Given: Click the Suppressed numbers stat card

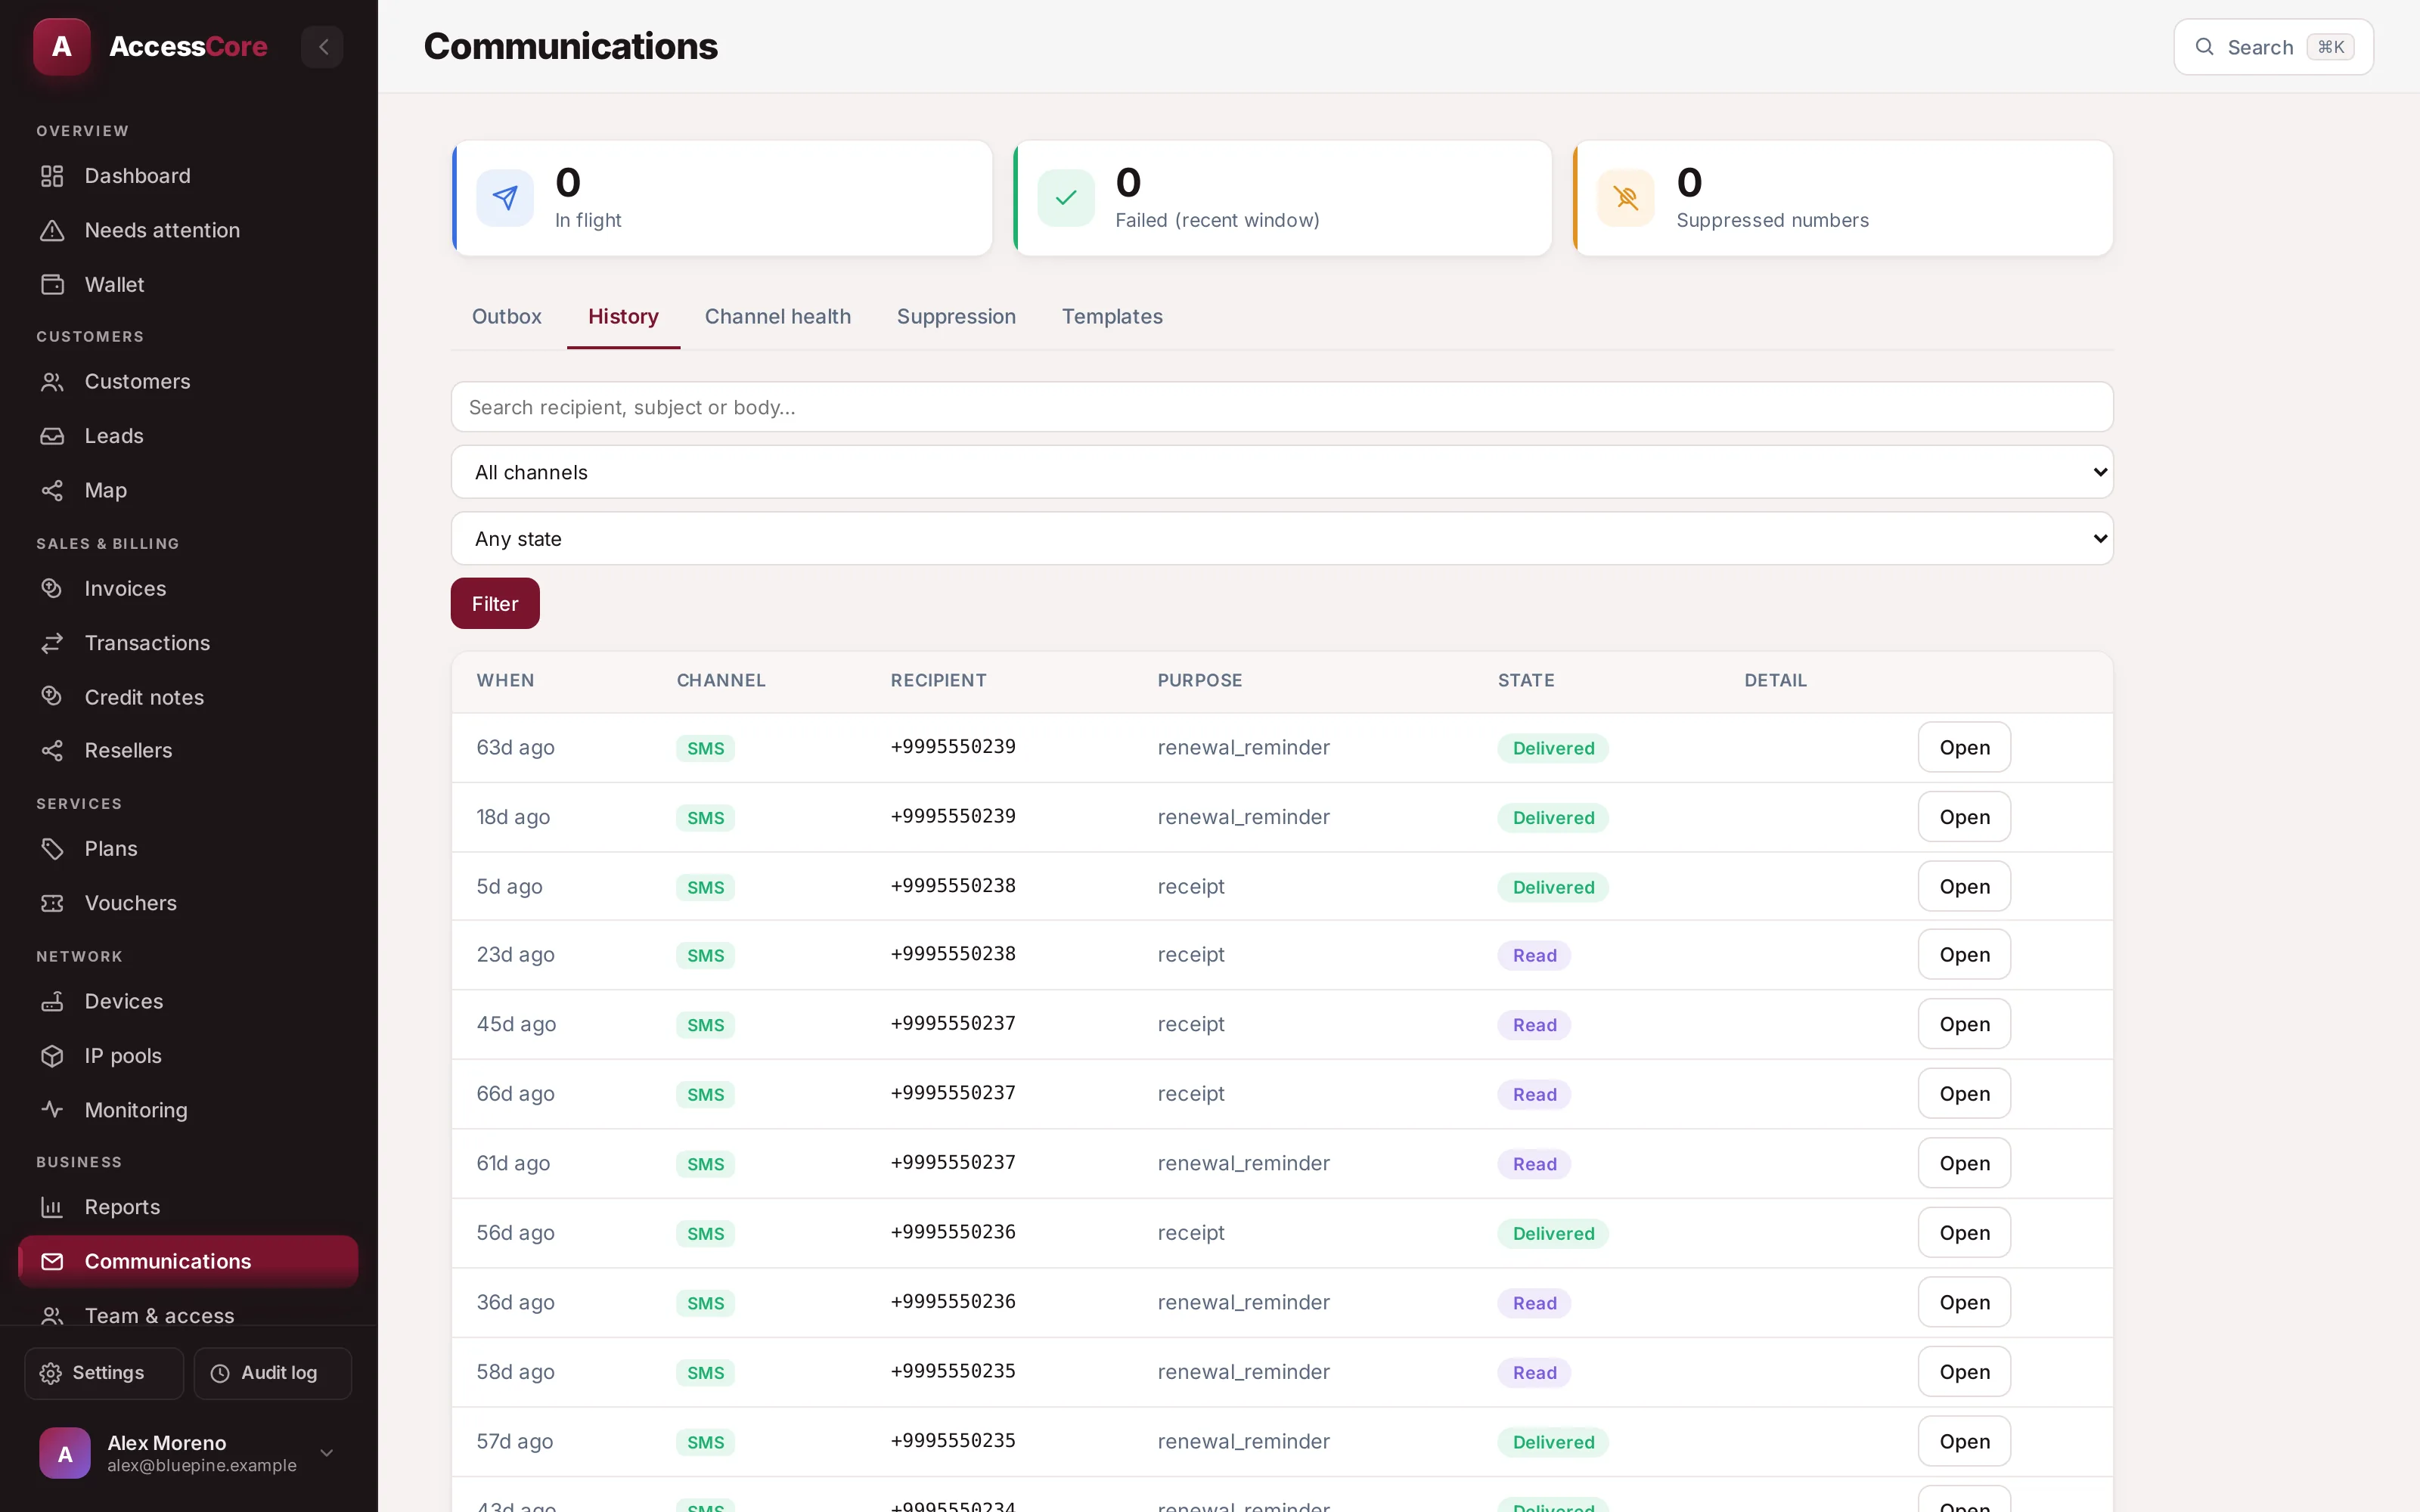Looking at the screenshot, I should (1842, 198).
